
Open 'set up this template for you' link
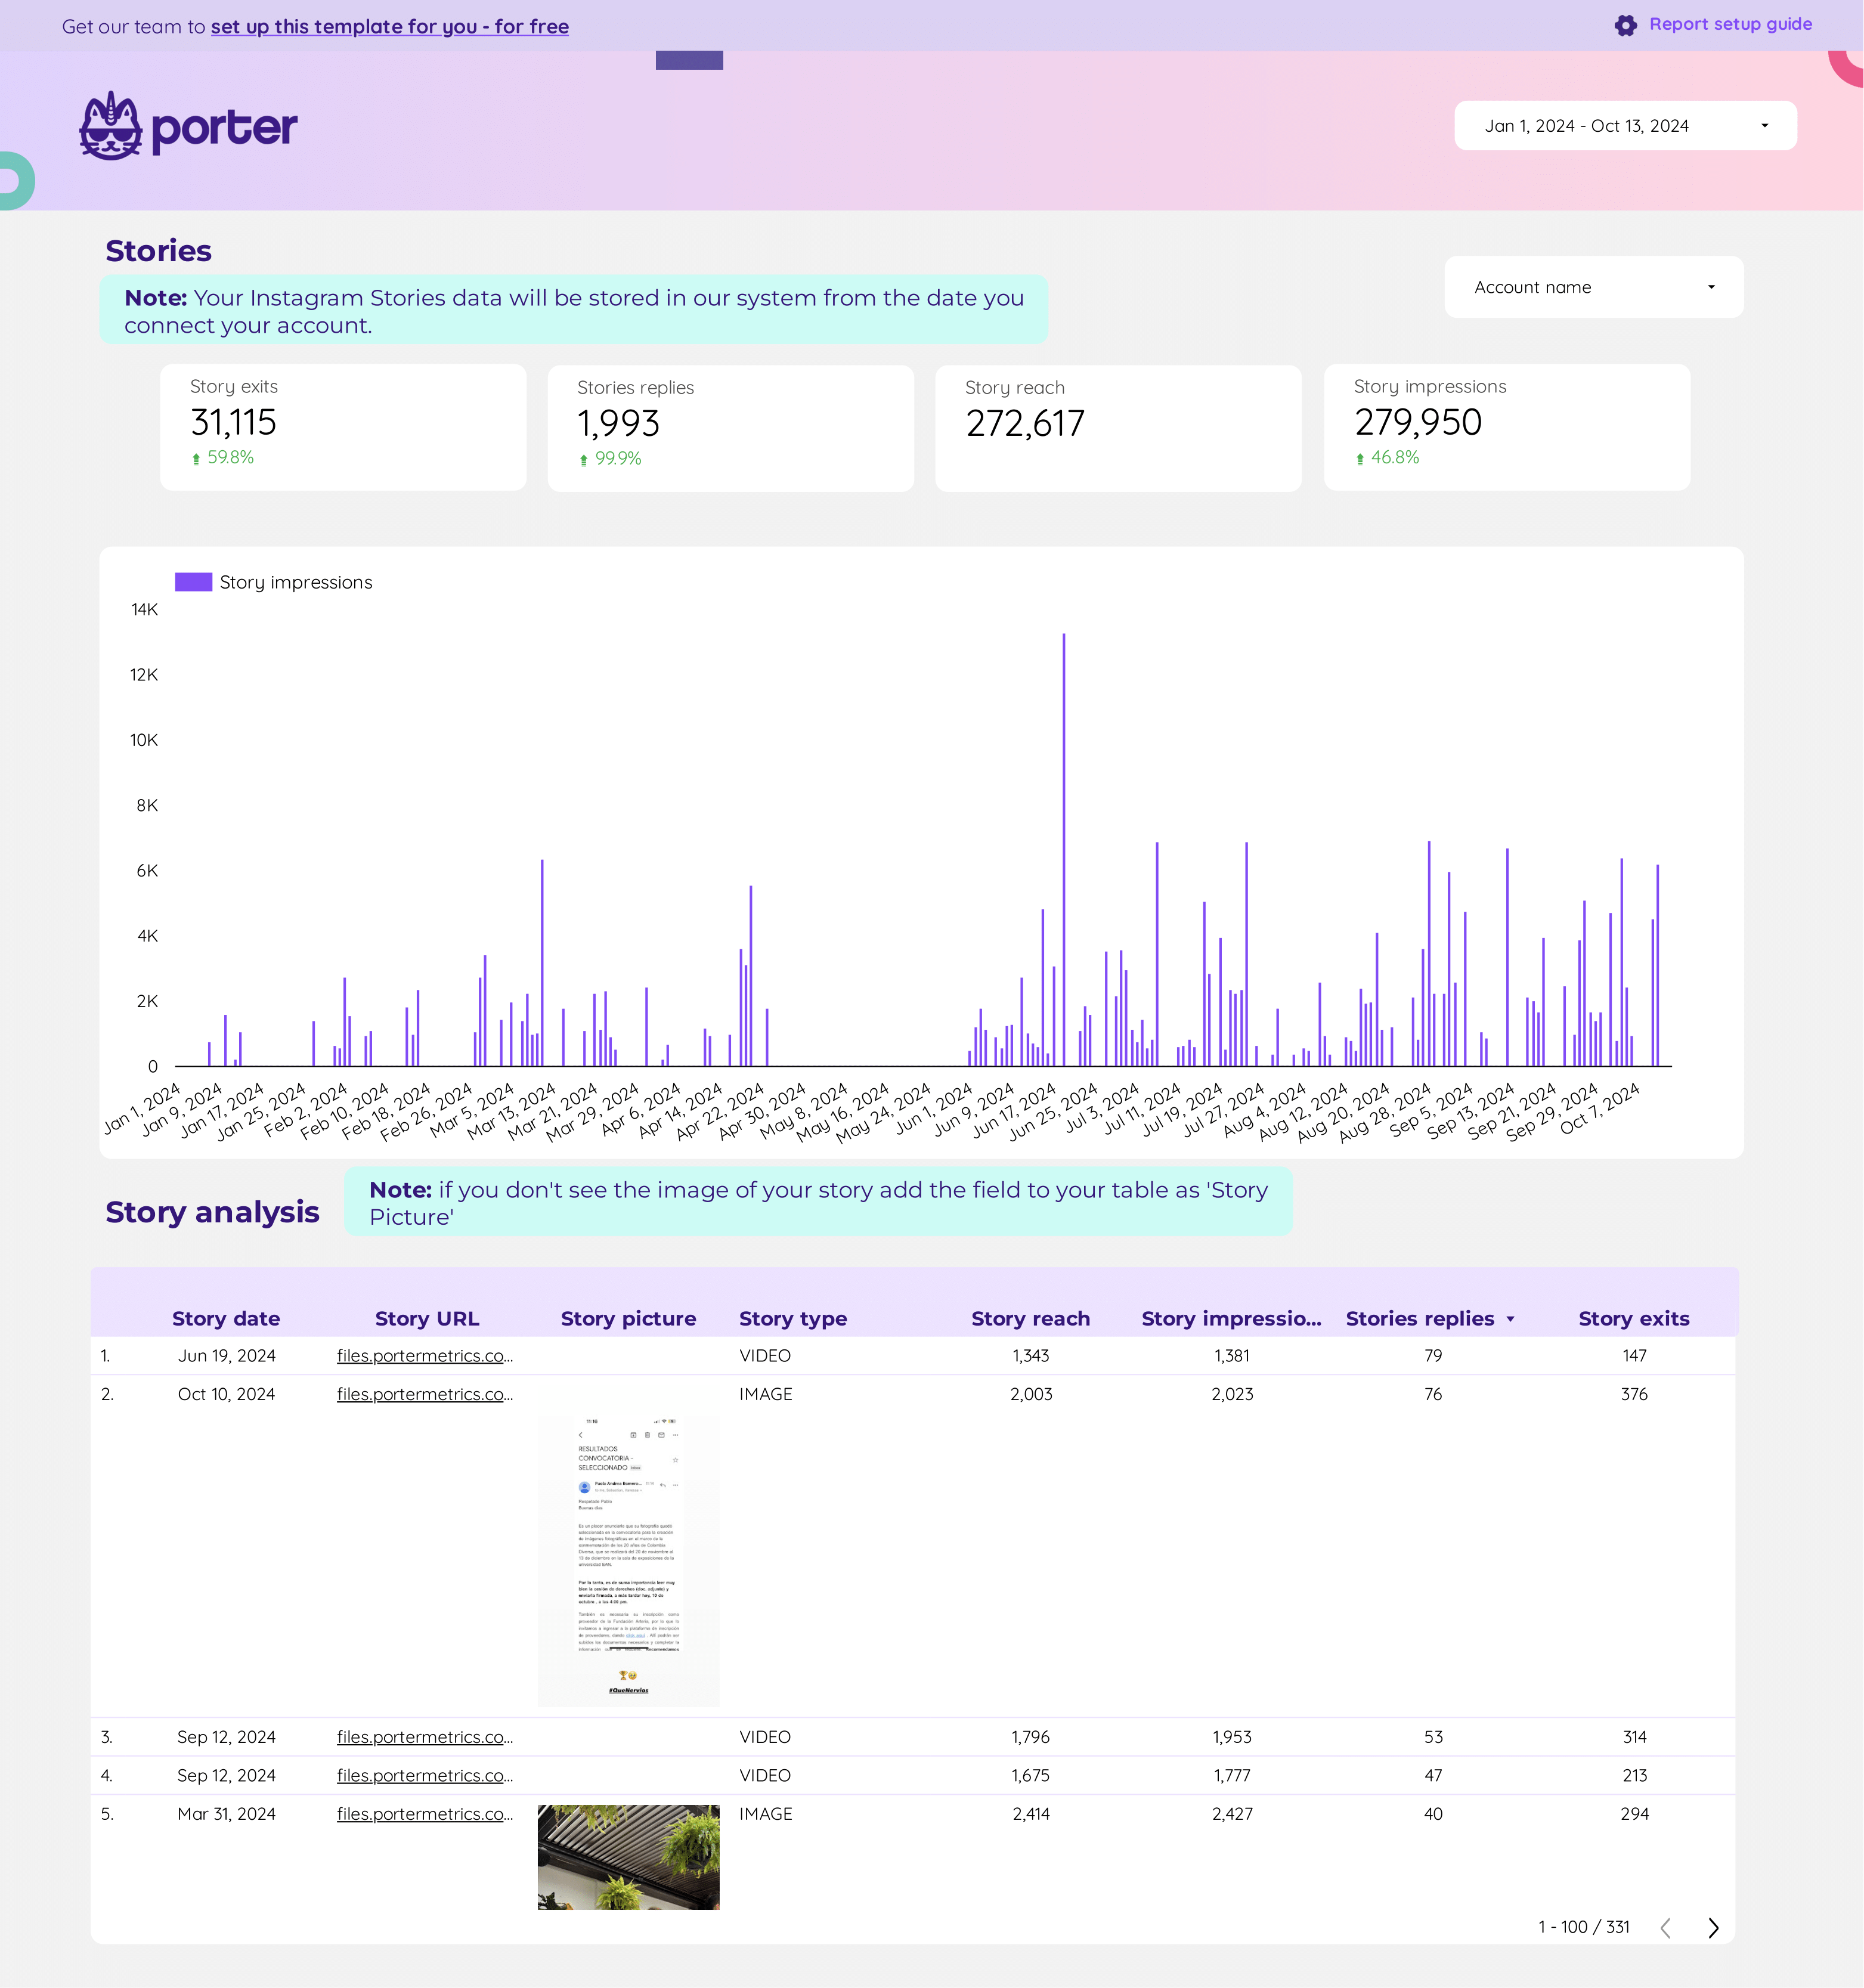point(390,27)
